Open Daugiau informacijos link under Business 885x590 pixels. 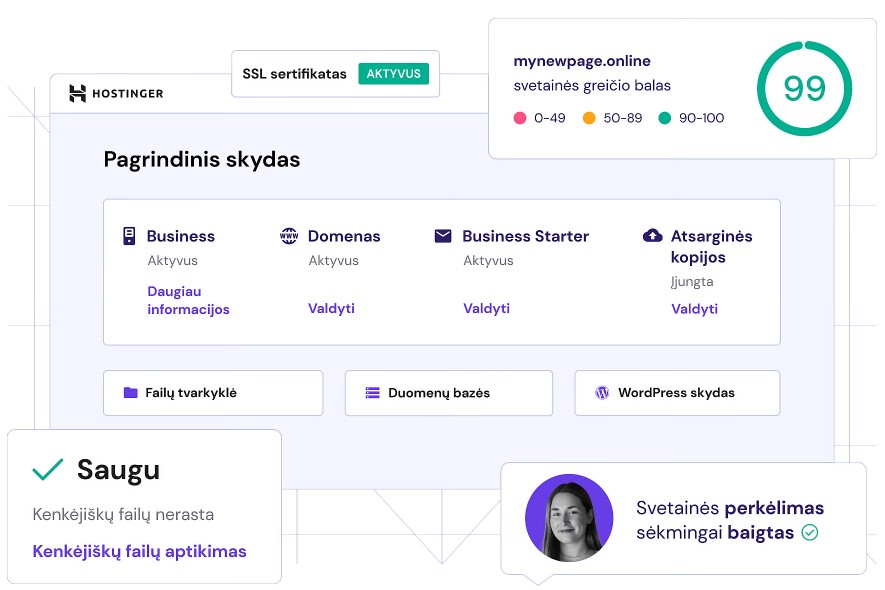(x=188, y=300)
